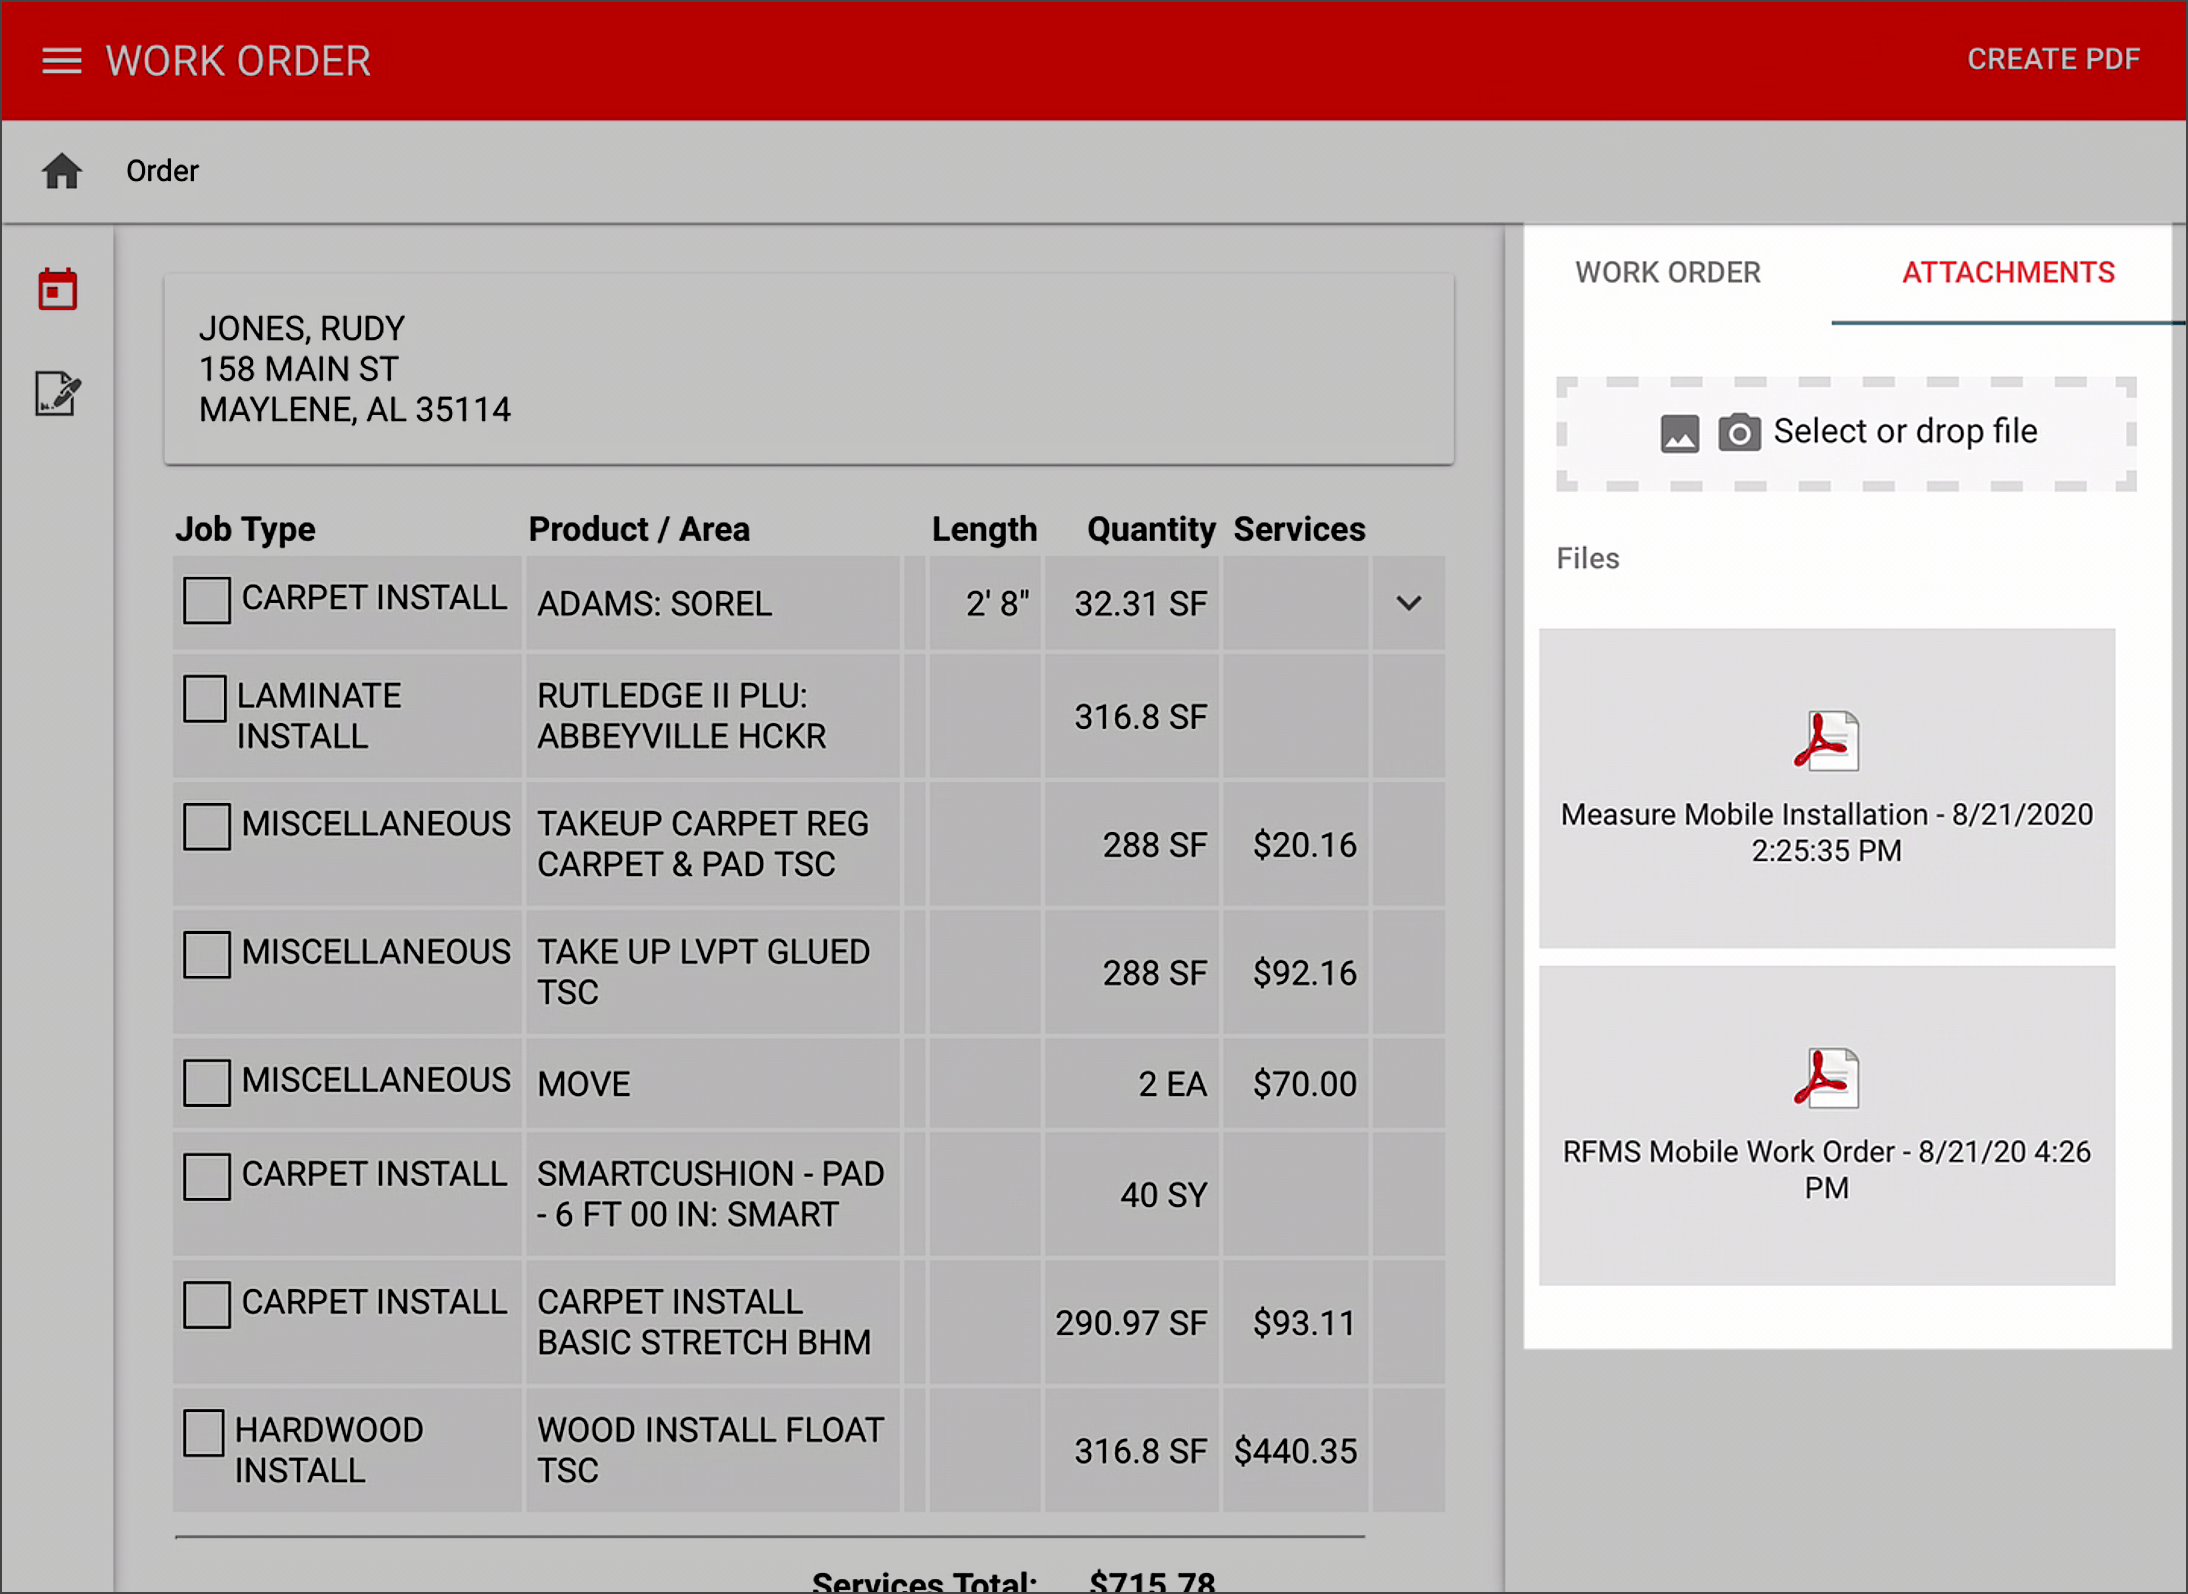The width and height of the screenshot is (2188, 1594).
Task: Check the LAMINATE INSTALL job checkbox
Action: tap(205, 699)
